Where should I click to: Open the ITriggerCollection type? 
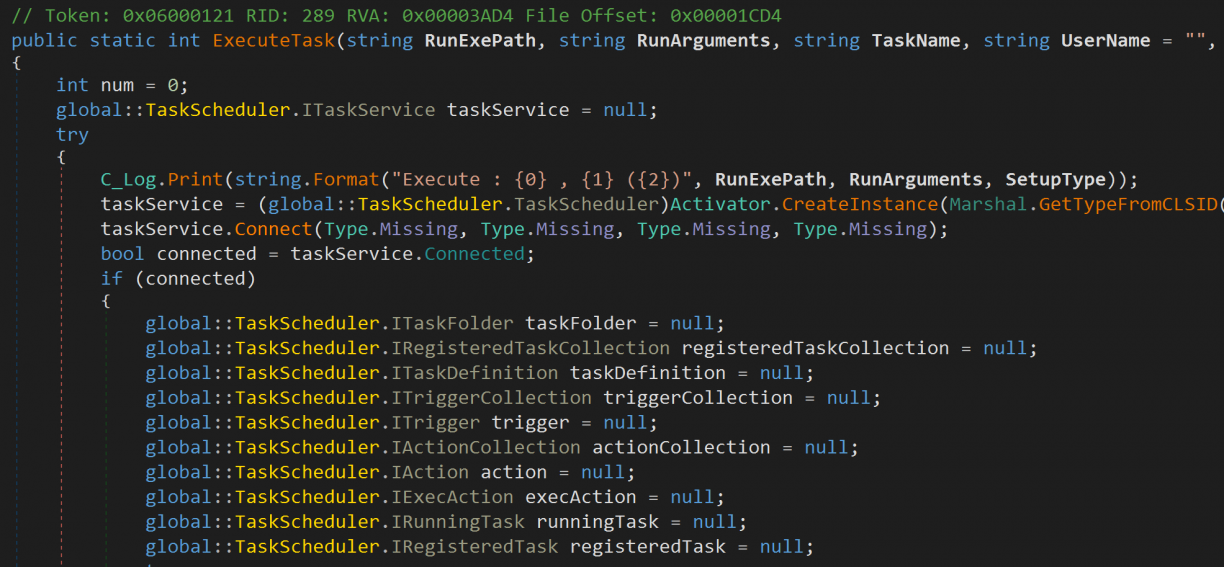pos(491,398)
